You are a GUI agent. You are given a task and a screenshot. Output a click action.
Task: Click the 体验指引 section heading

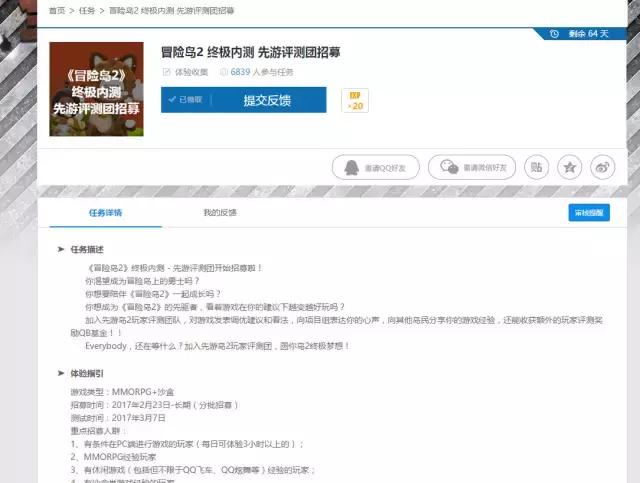[87, 374]
